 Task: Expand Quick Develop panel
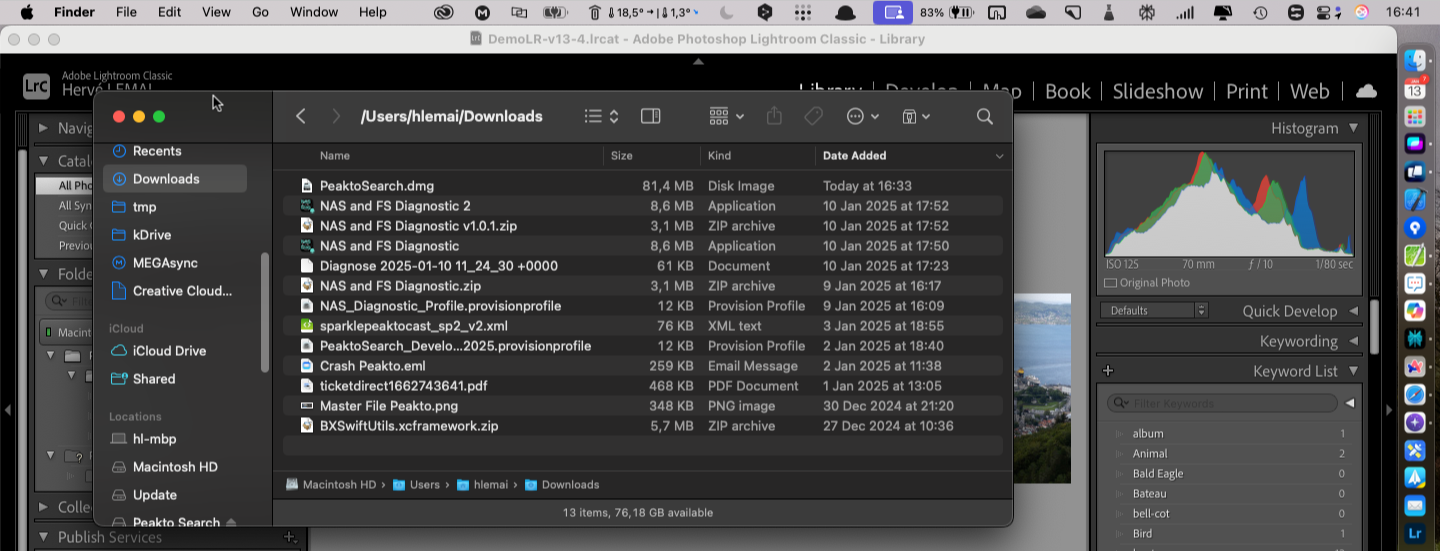(x=1353, y=311)
